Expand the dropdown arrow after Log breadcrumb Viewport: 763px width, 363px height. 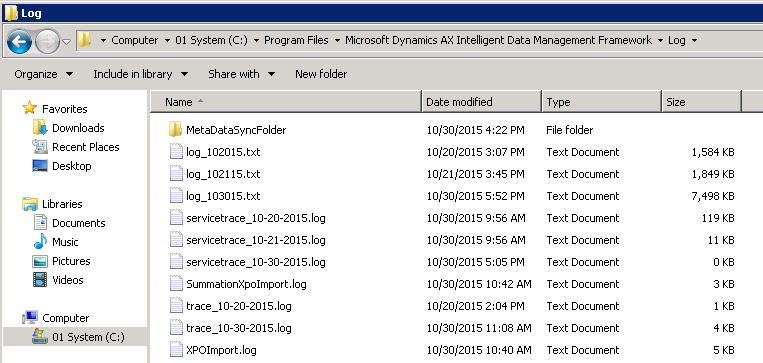[x=694, y=40]
